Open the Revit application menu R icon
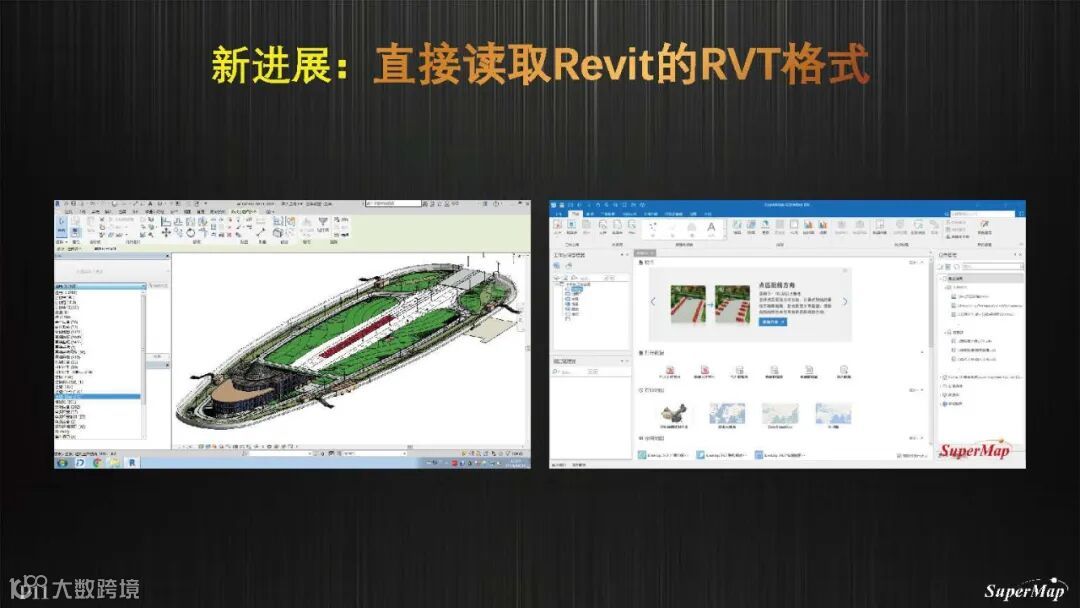The image size is (1080, 608). (x=59, y=204)
